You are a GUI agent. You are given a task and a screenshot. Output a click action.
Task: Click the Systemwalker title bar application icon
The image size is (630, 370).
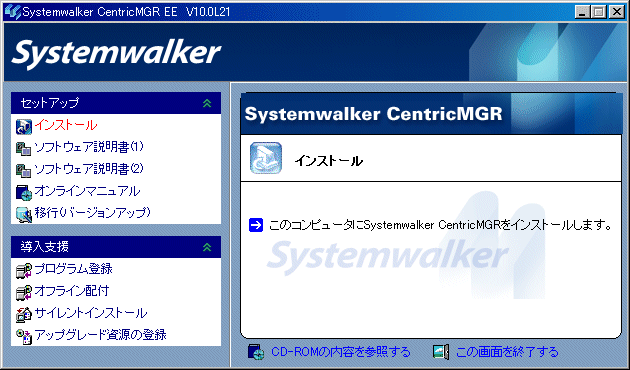(x=12, y=12)
